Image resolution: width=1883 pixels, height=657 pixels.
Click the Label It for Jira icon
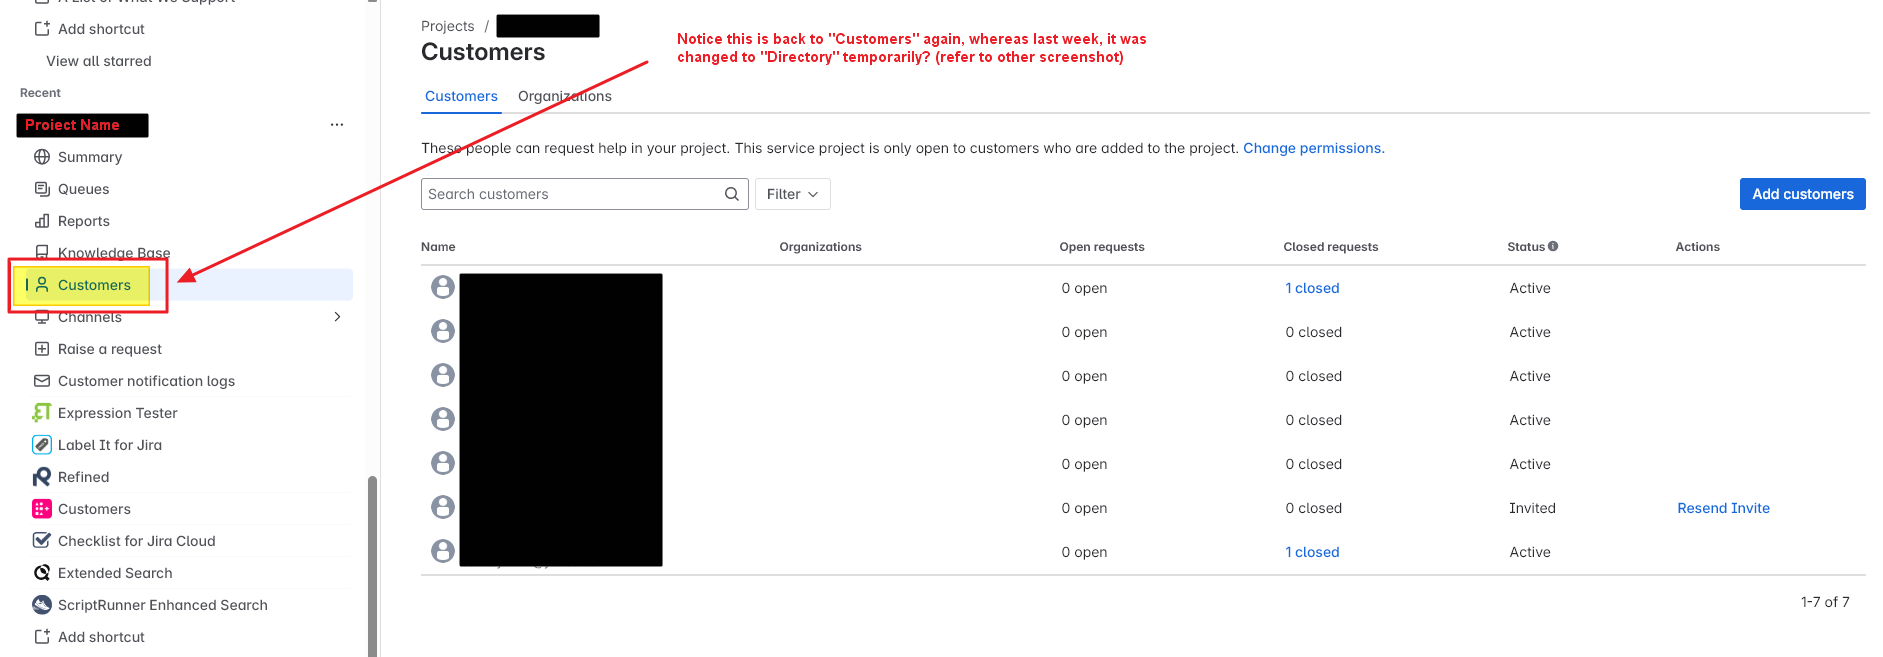42,445
